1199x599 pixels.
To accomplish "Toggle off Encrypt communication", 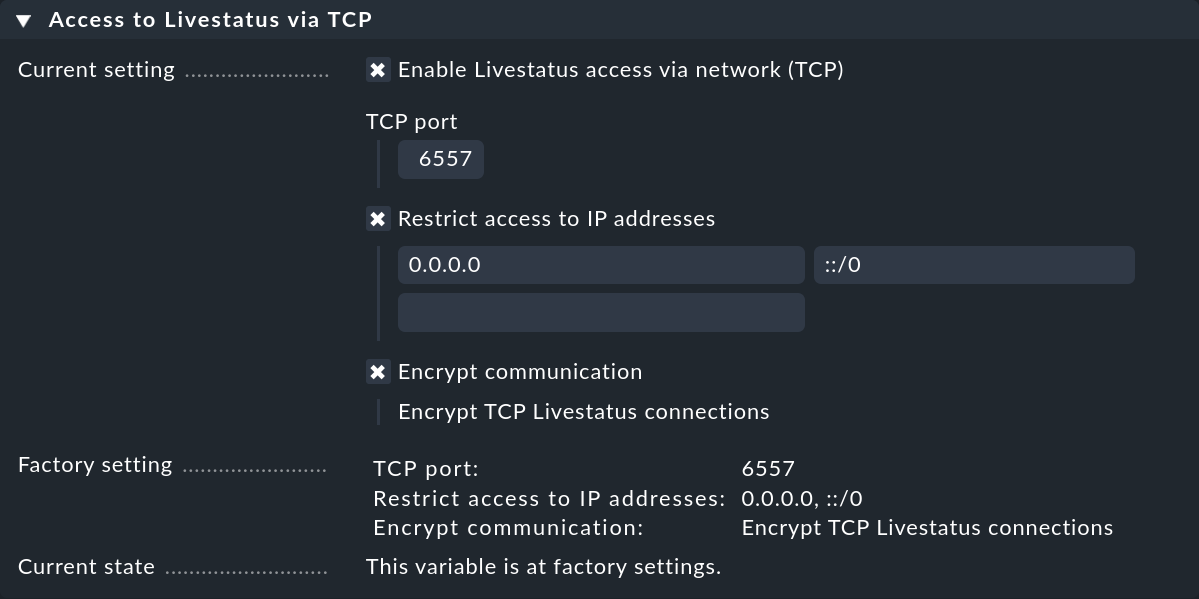I will pyautogui.click(x=377, y=371).
